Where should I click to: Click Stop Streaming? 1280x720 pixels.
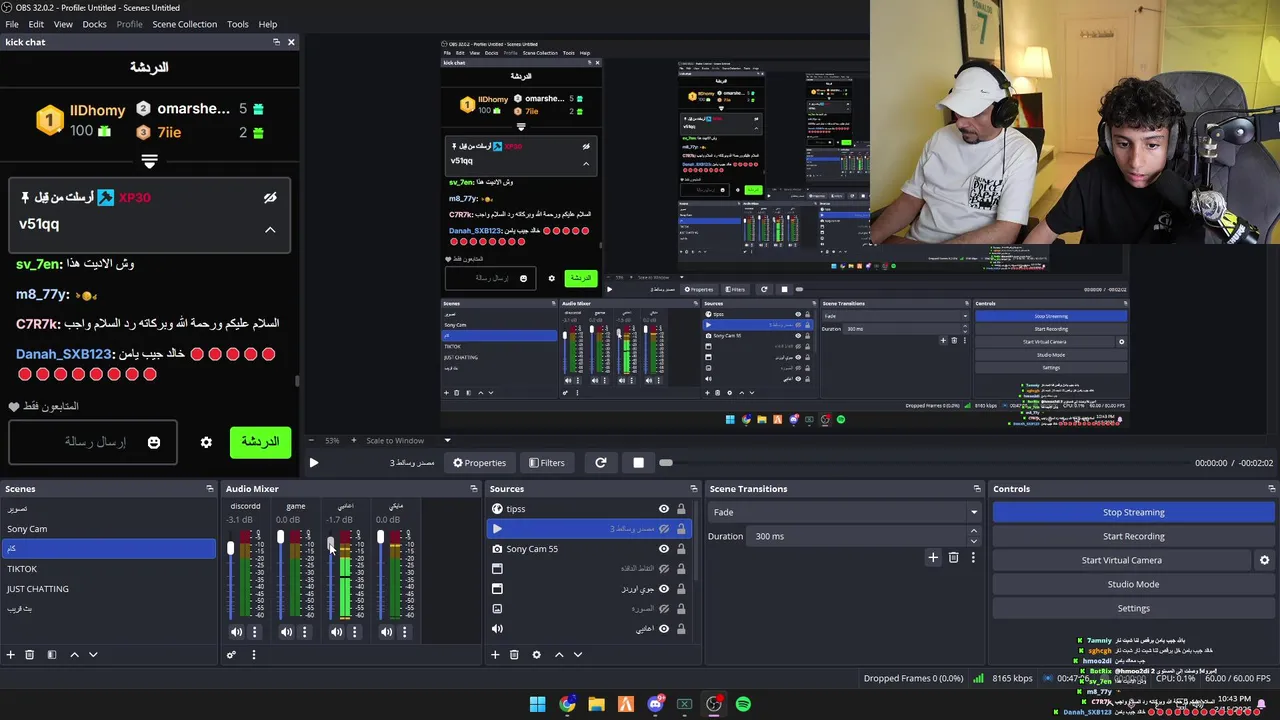tap(1133, 512)
